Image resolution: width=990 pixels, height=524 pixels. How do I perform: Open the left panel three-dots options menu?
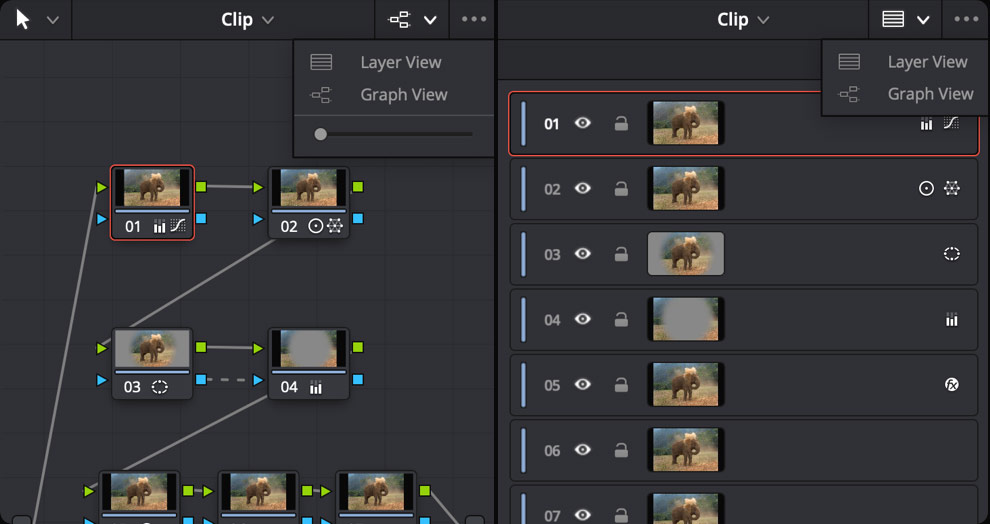(472, 19)
